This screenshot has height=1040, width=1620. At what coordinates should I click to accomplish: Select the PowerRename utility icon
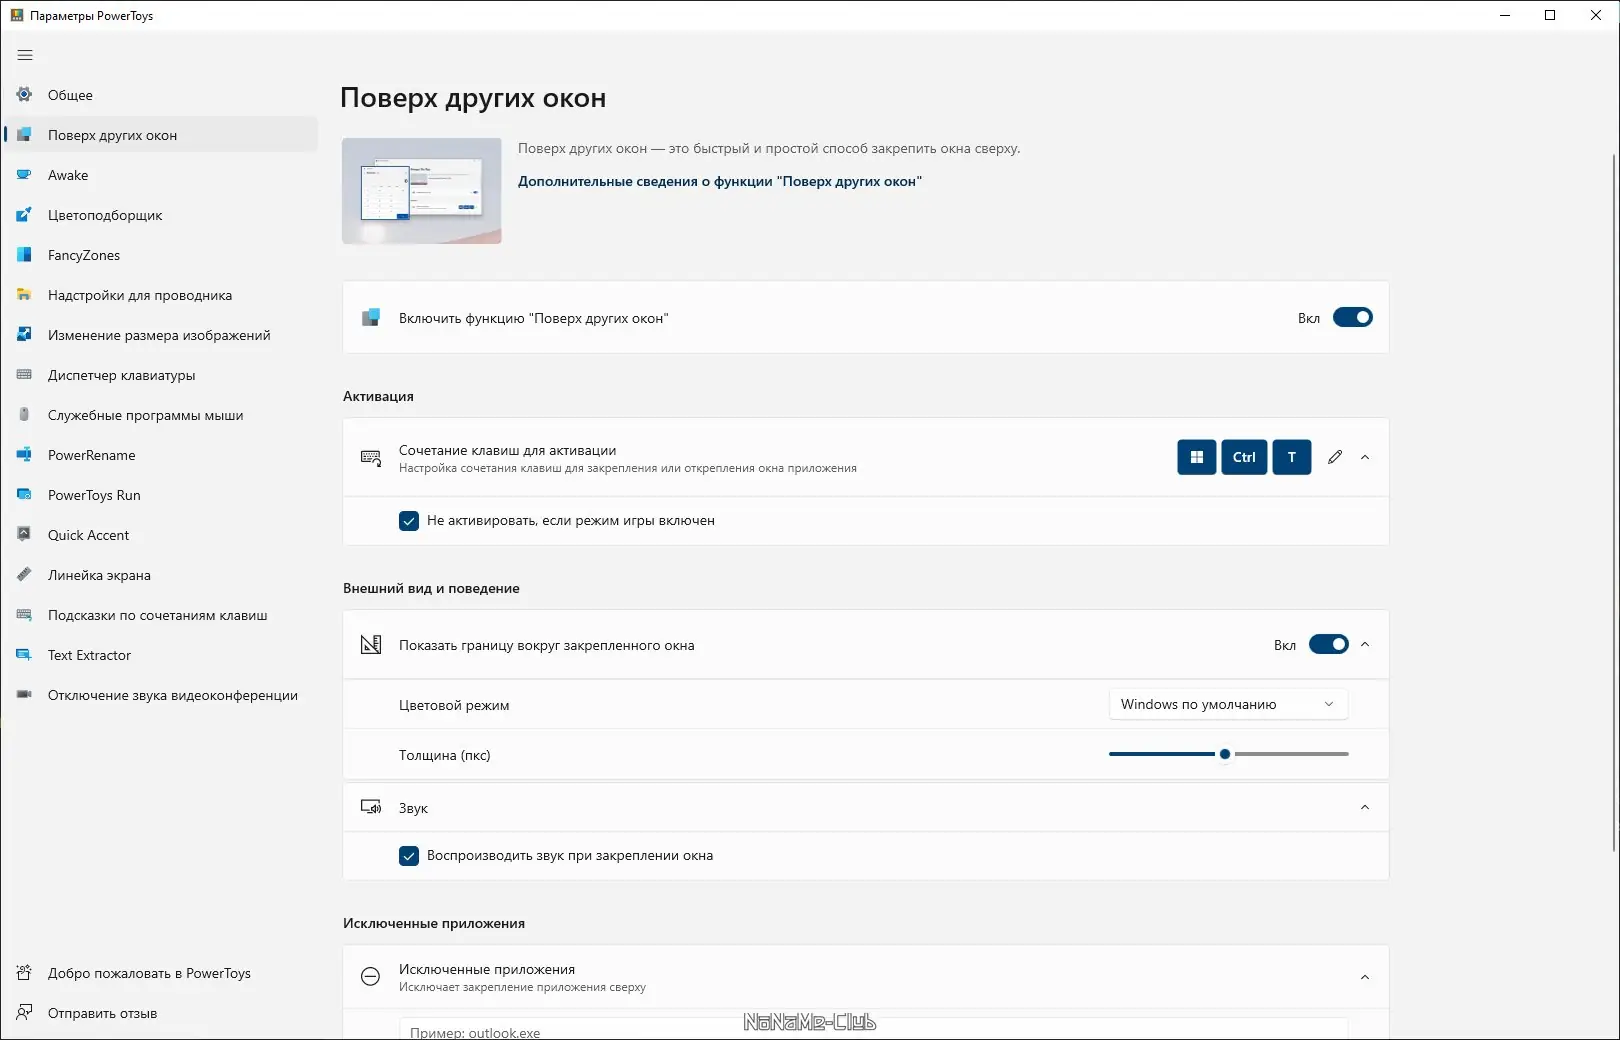click(x=24, y=455)
